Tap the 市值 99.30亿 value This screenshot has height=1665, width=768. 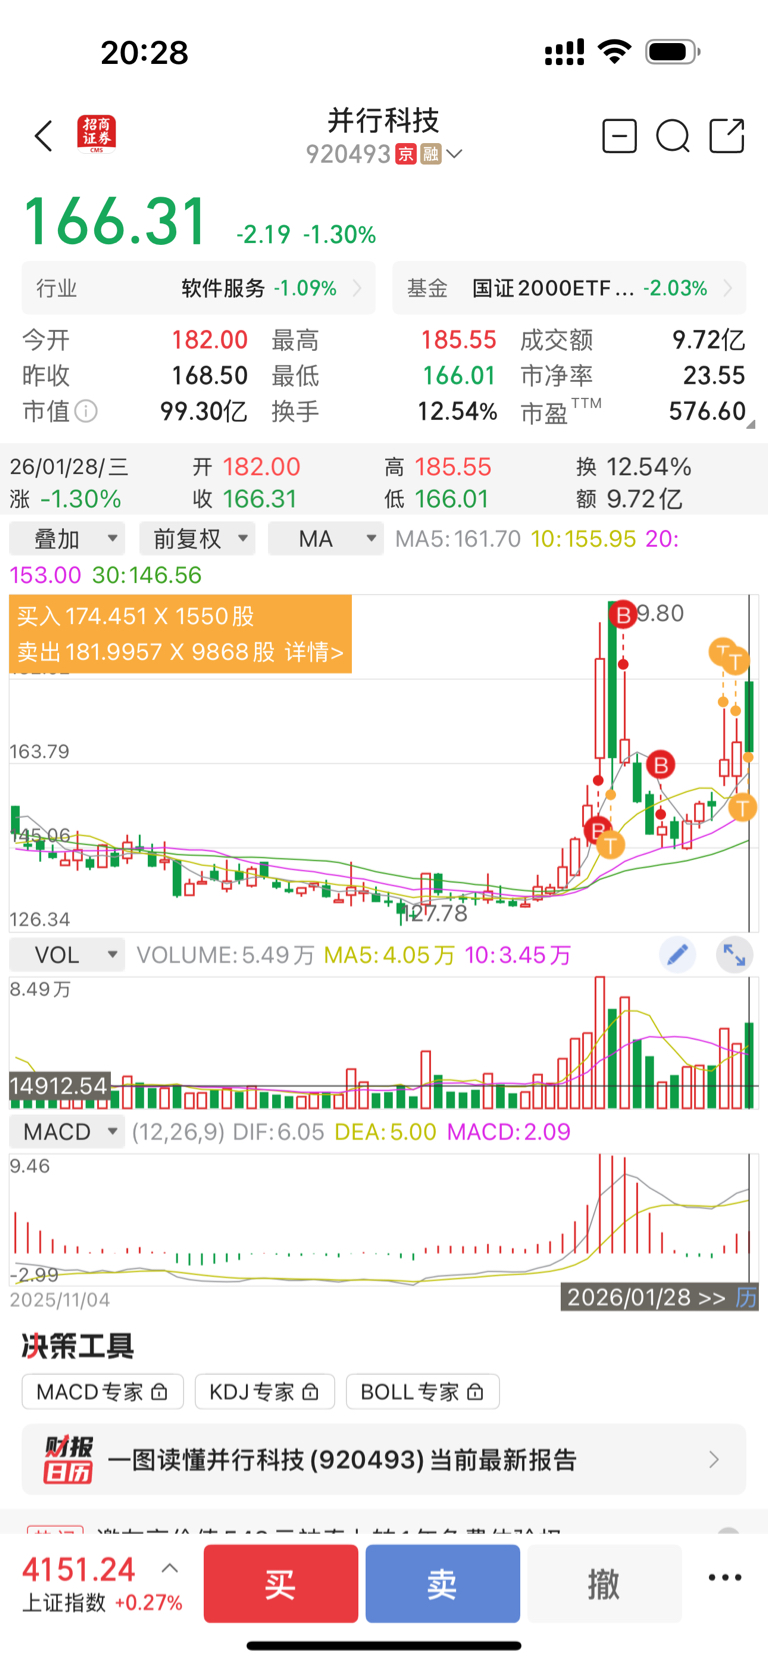[204, 411]
